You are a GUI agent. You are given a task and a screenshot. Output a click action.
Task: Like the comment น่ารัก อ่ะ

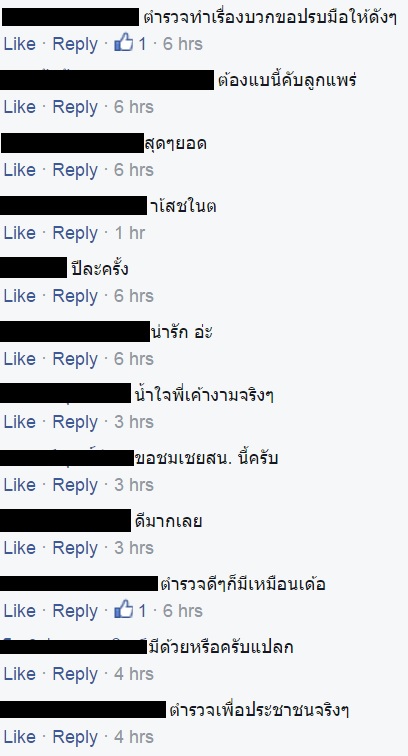pyautogui.click(x=20, y=359)
